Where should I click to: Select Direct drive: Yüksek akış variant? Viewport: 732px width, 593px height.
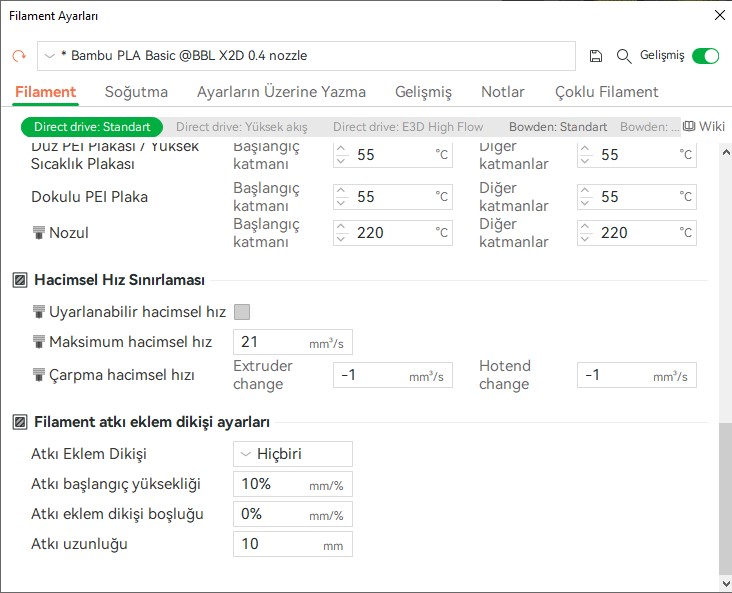click(x=242, y=127)
